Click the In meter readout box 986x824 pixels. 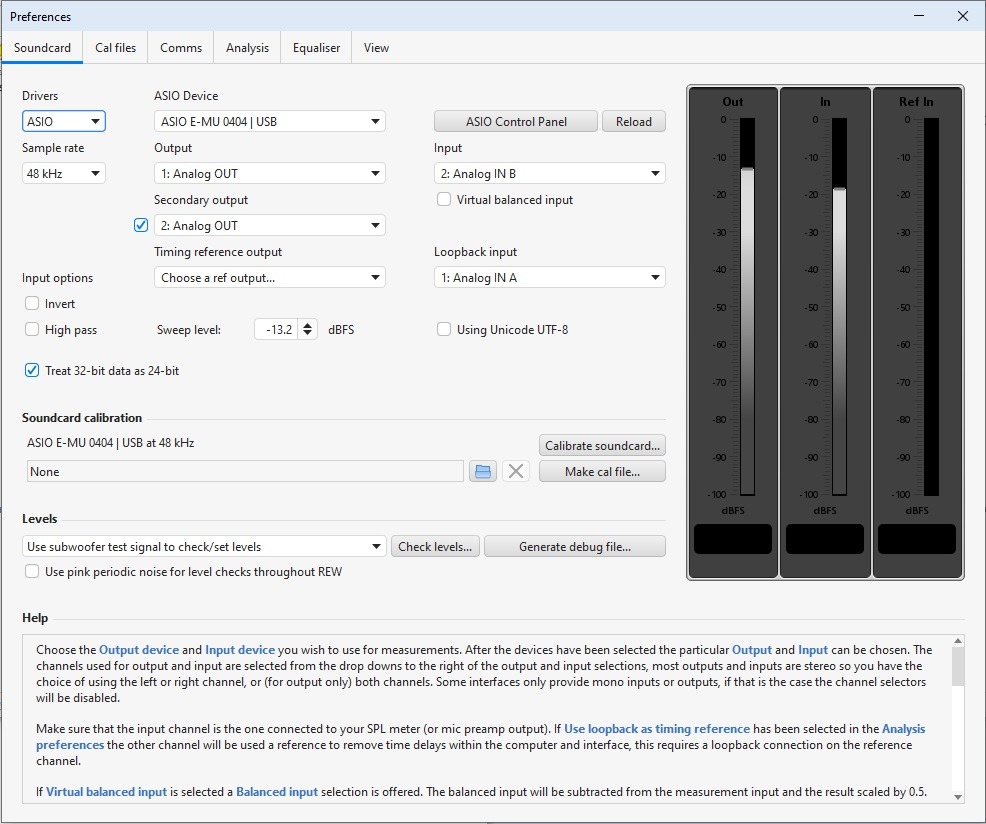click(824, 539)
